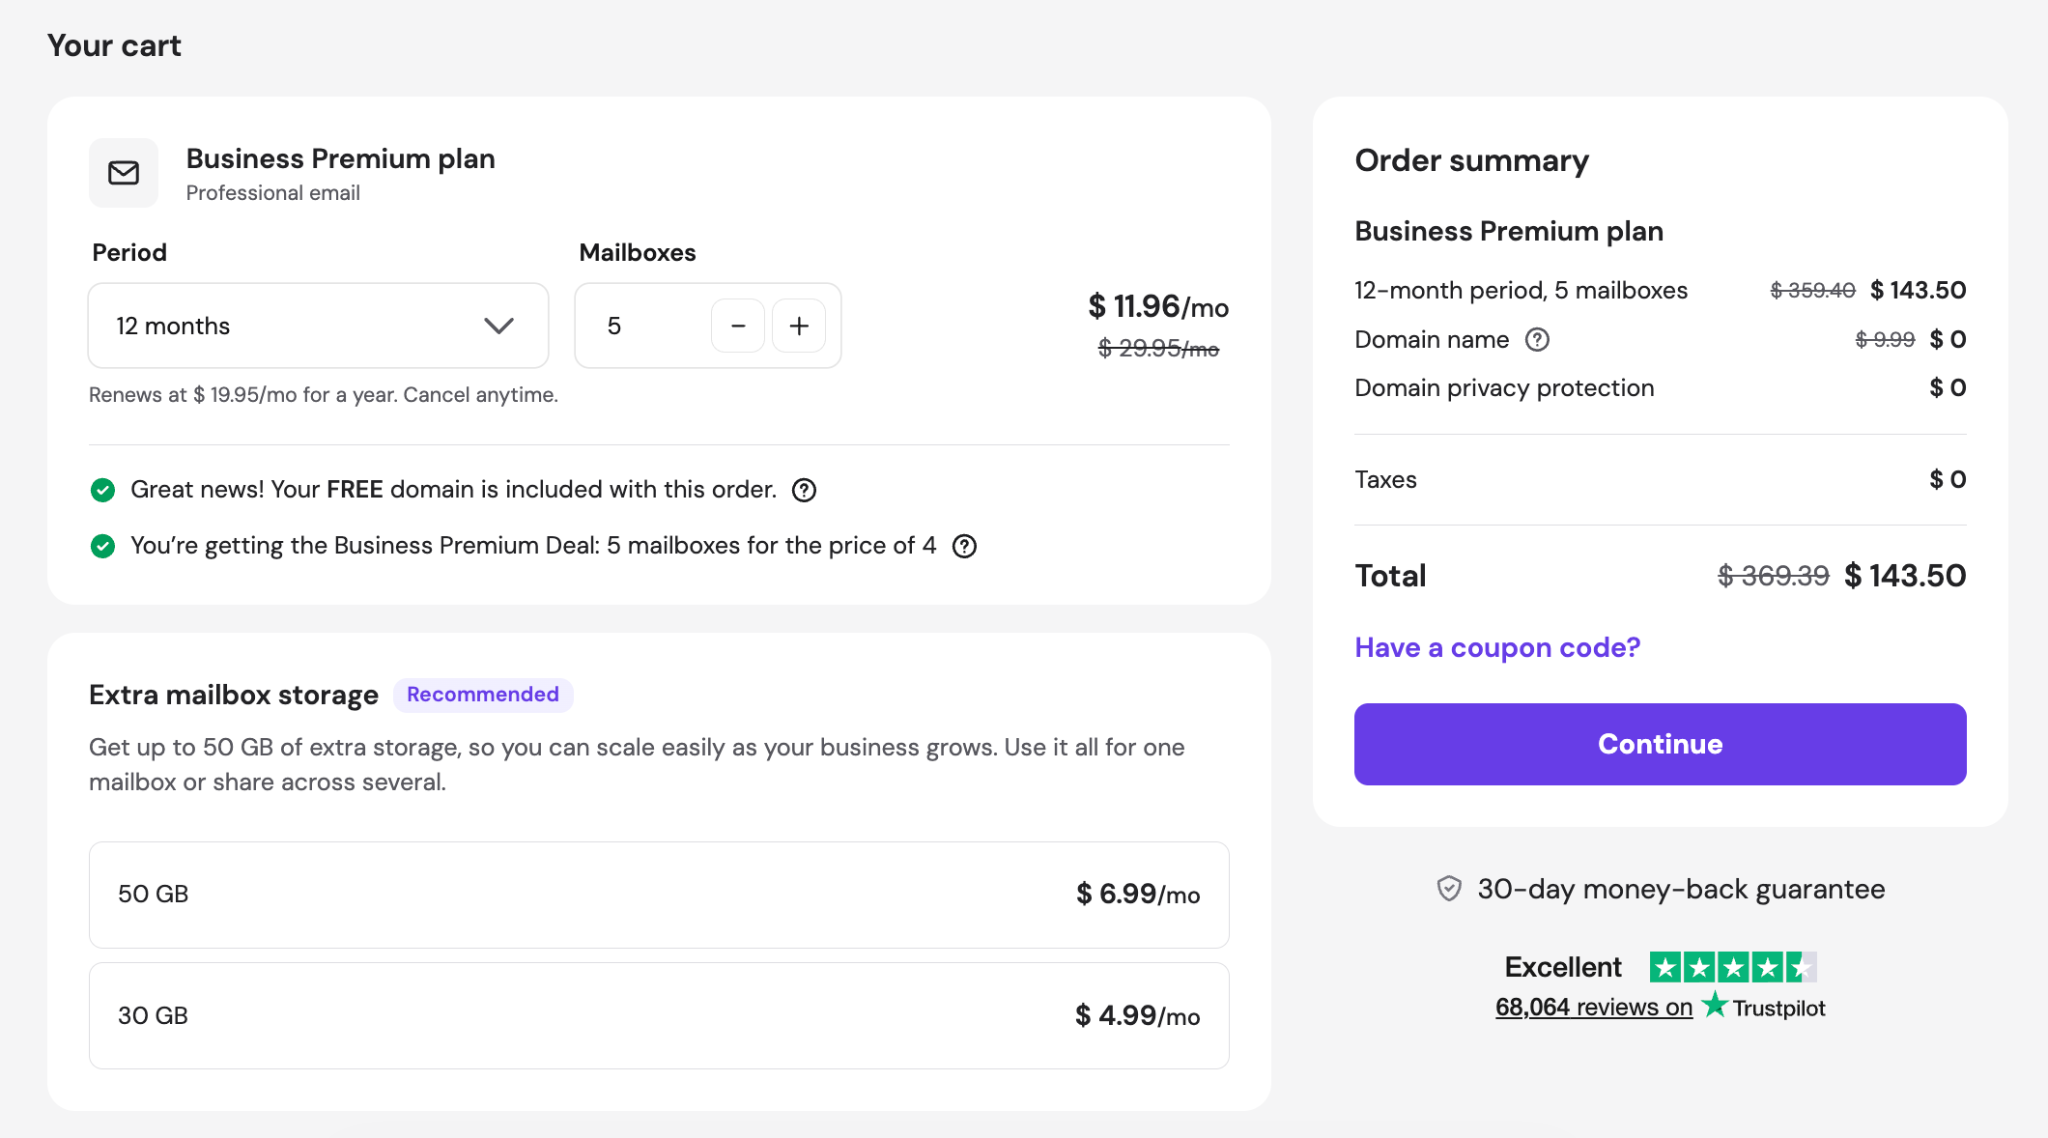Click green checkmark beside free domain notice
Screen dimensions: 2048x1138
pyautogui.click(x=102, y=490)
